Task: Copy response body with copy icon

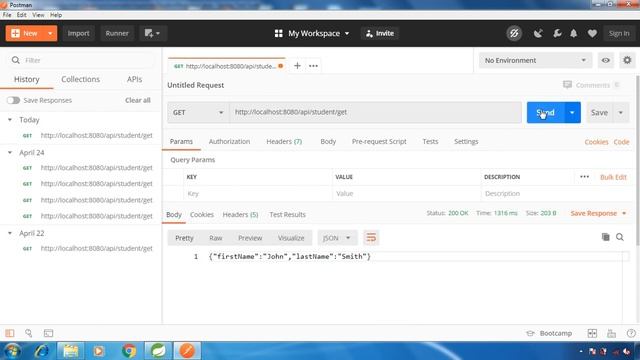Action: (605, 237)
